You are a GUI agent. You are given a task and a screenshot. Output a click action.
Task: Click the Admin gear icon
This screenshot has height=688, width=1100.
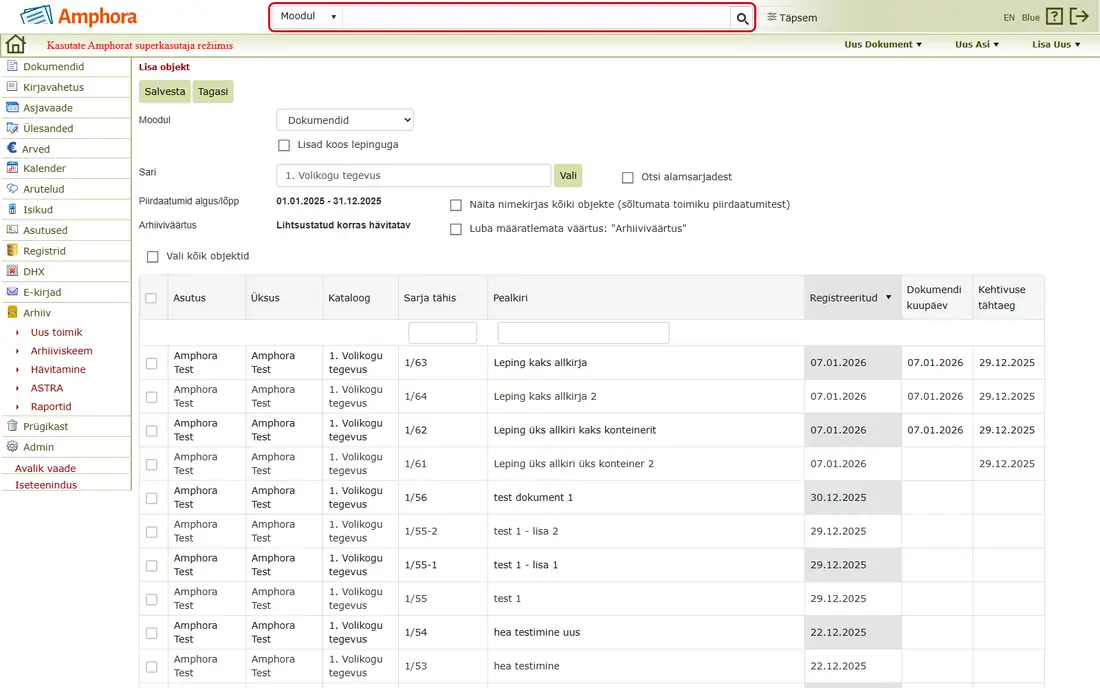coord(12,446)
